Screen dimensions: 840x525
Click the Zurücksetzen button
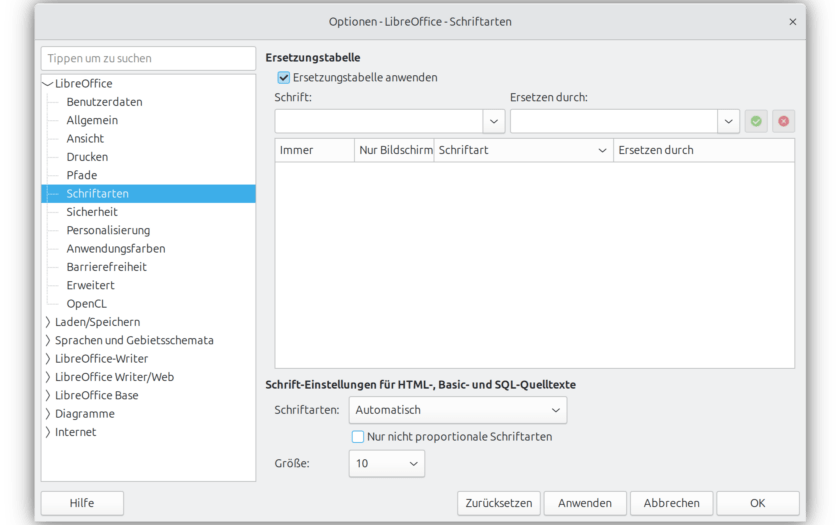click(x=499, y=503)
